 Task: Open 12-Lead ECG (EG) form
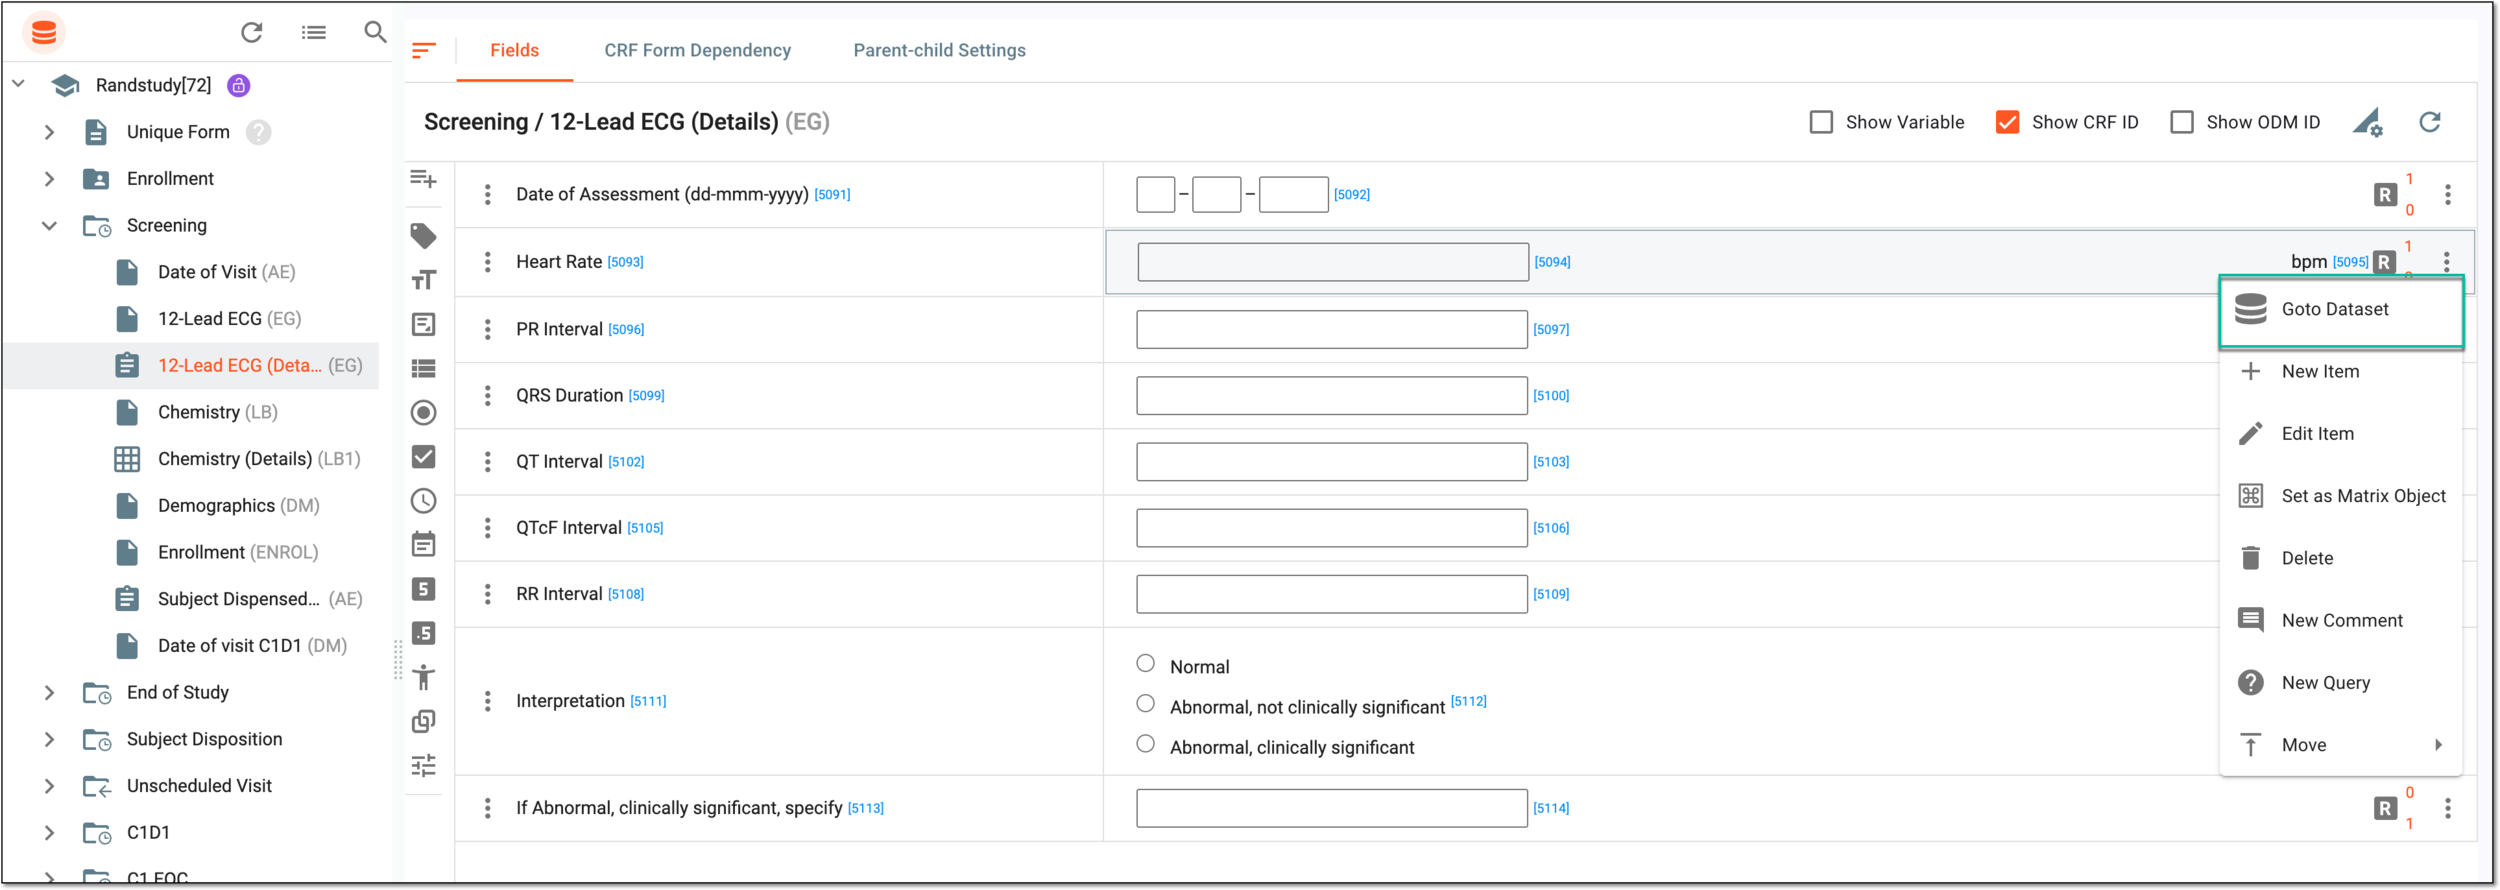point(229,319)
